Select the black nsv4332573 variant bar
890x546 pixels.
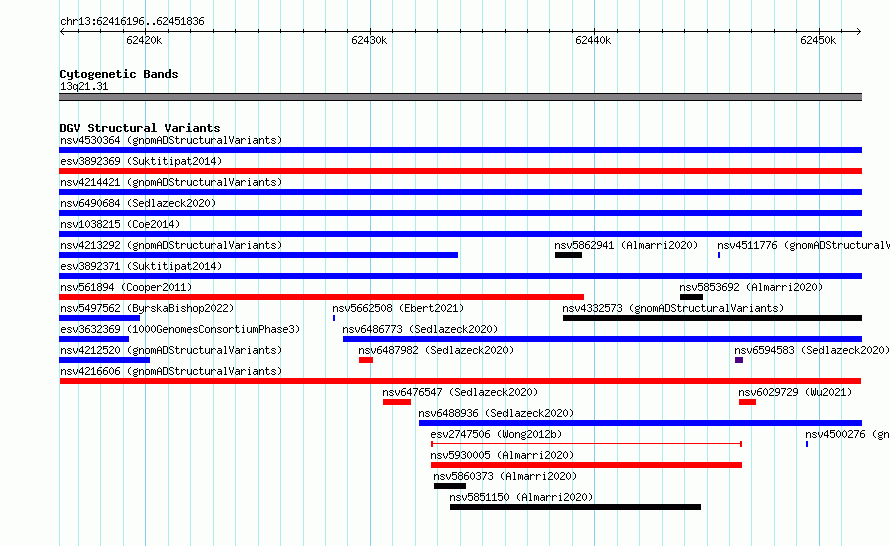tap(712, 318)
